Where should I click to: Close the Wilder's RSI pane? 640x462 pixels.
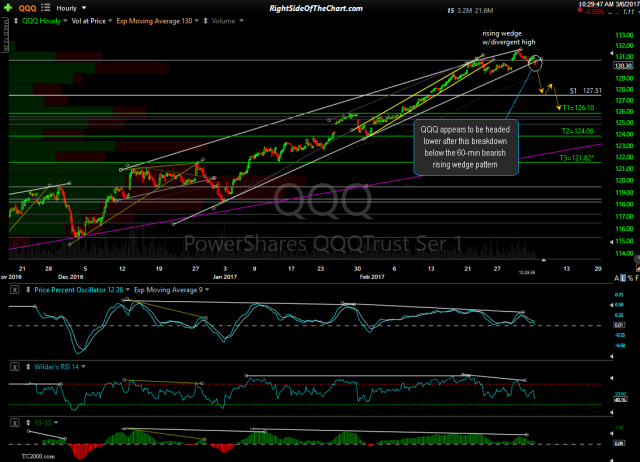coord(15,367)
